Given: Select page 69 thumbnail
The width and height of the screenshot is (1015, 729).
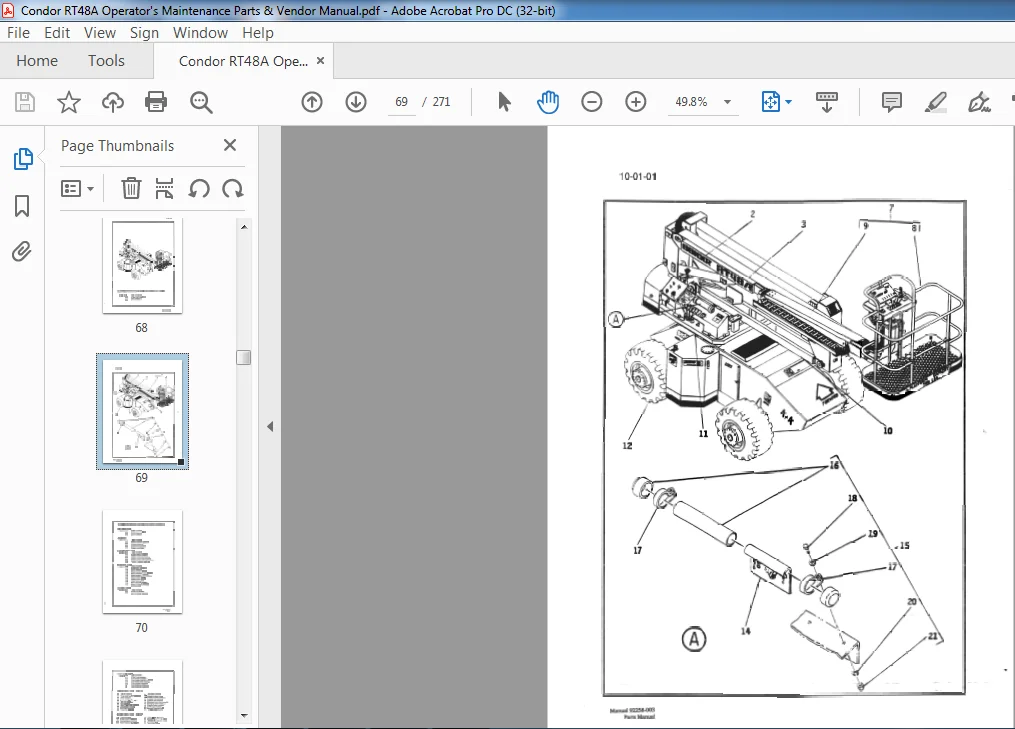Looking at the screenshot, I should tap(142, 412).
